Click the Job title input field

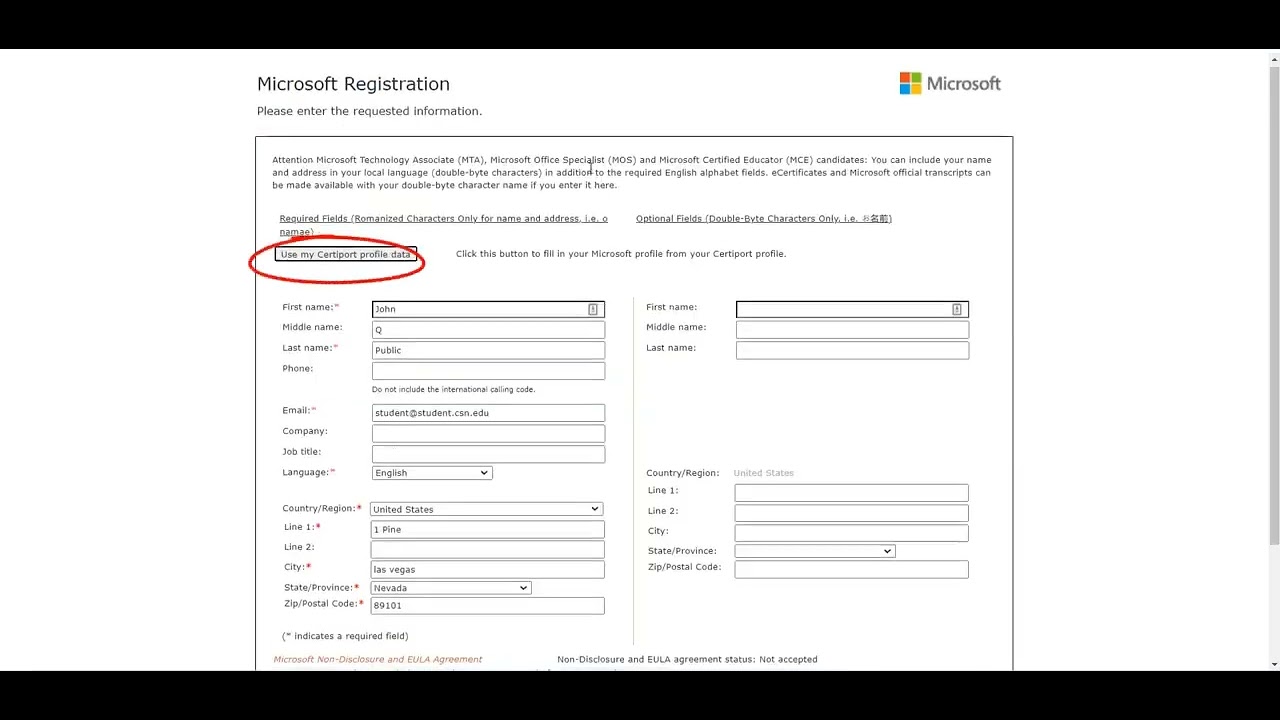coord(488,454)
